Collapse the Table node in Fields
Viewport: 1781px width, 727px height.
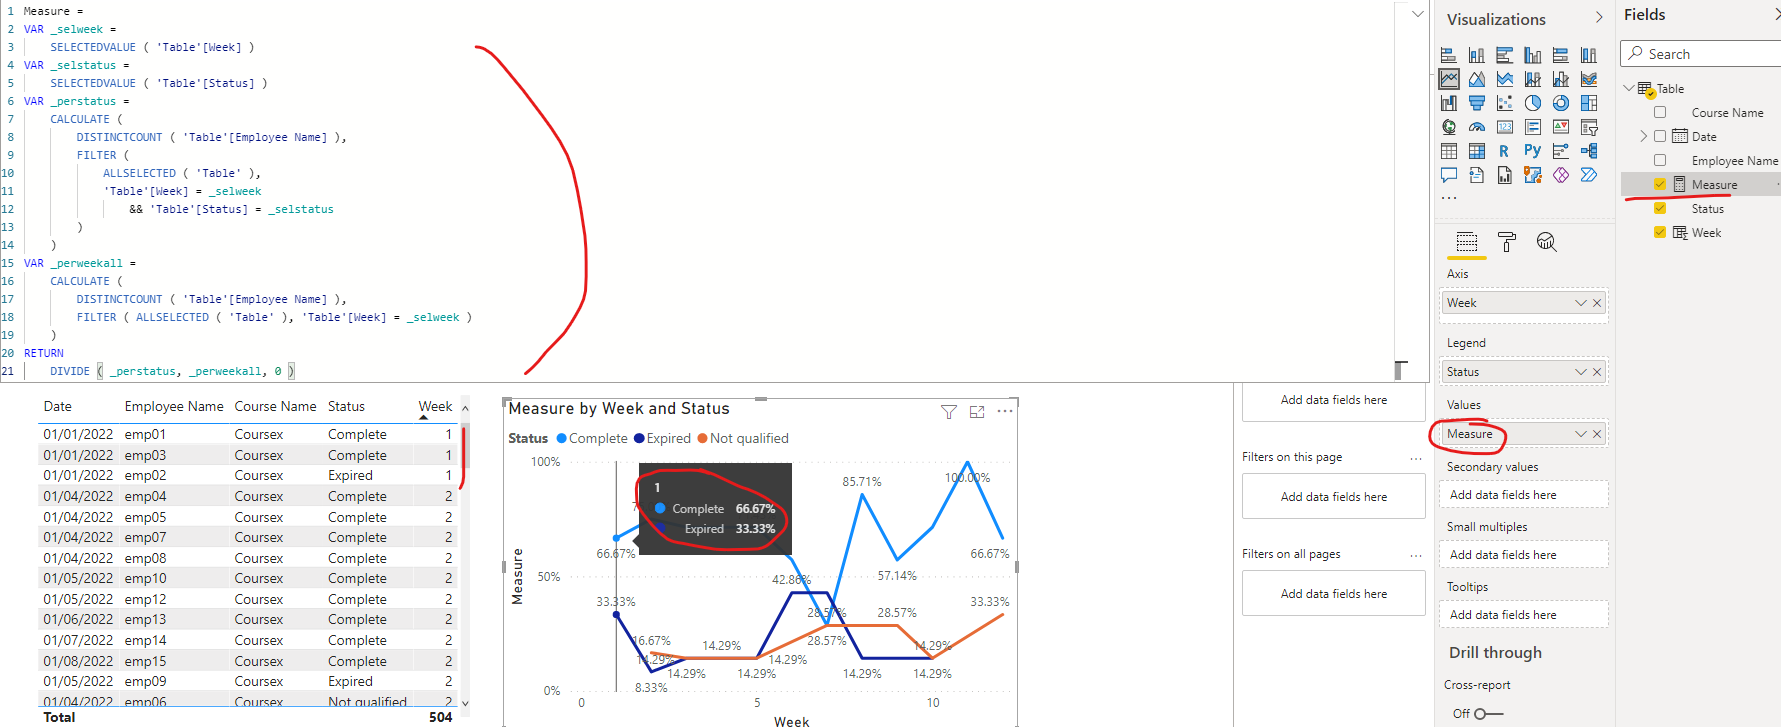pos(1629,88)
